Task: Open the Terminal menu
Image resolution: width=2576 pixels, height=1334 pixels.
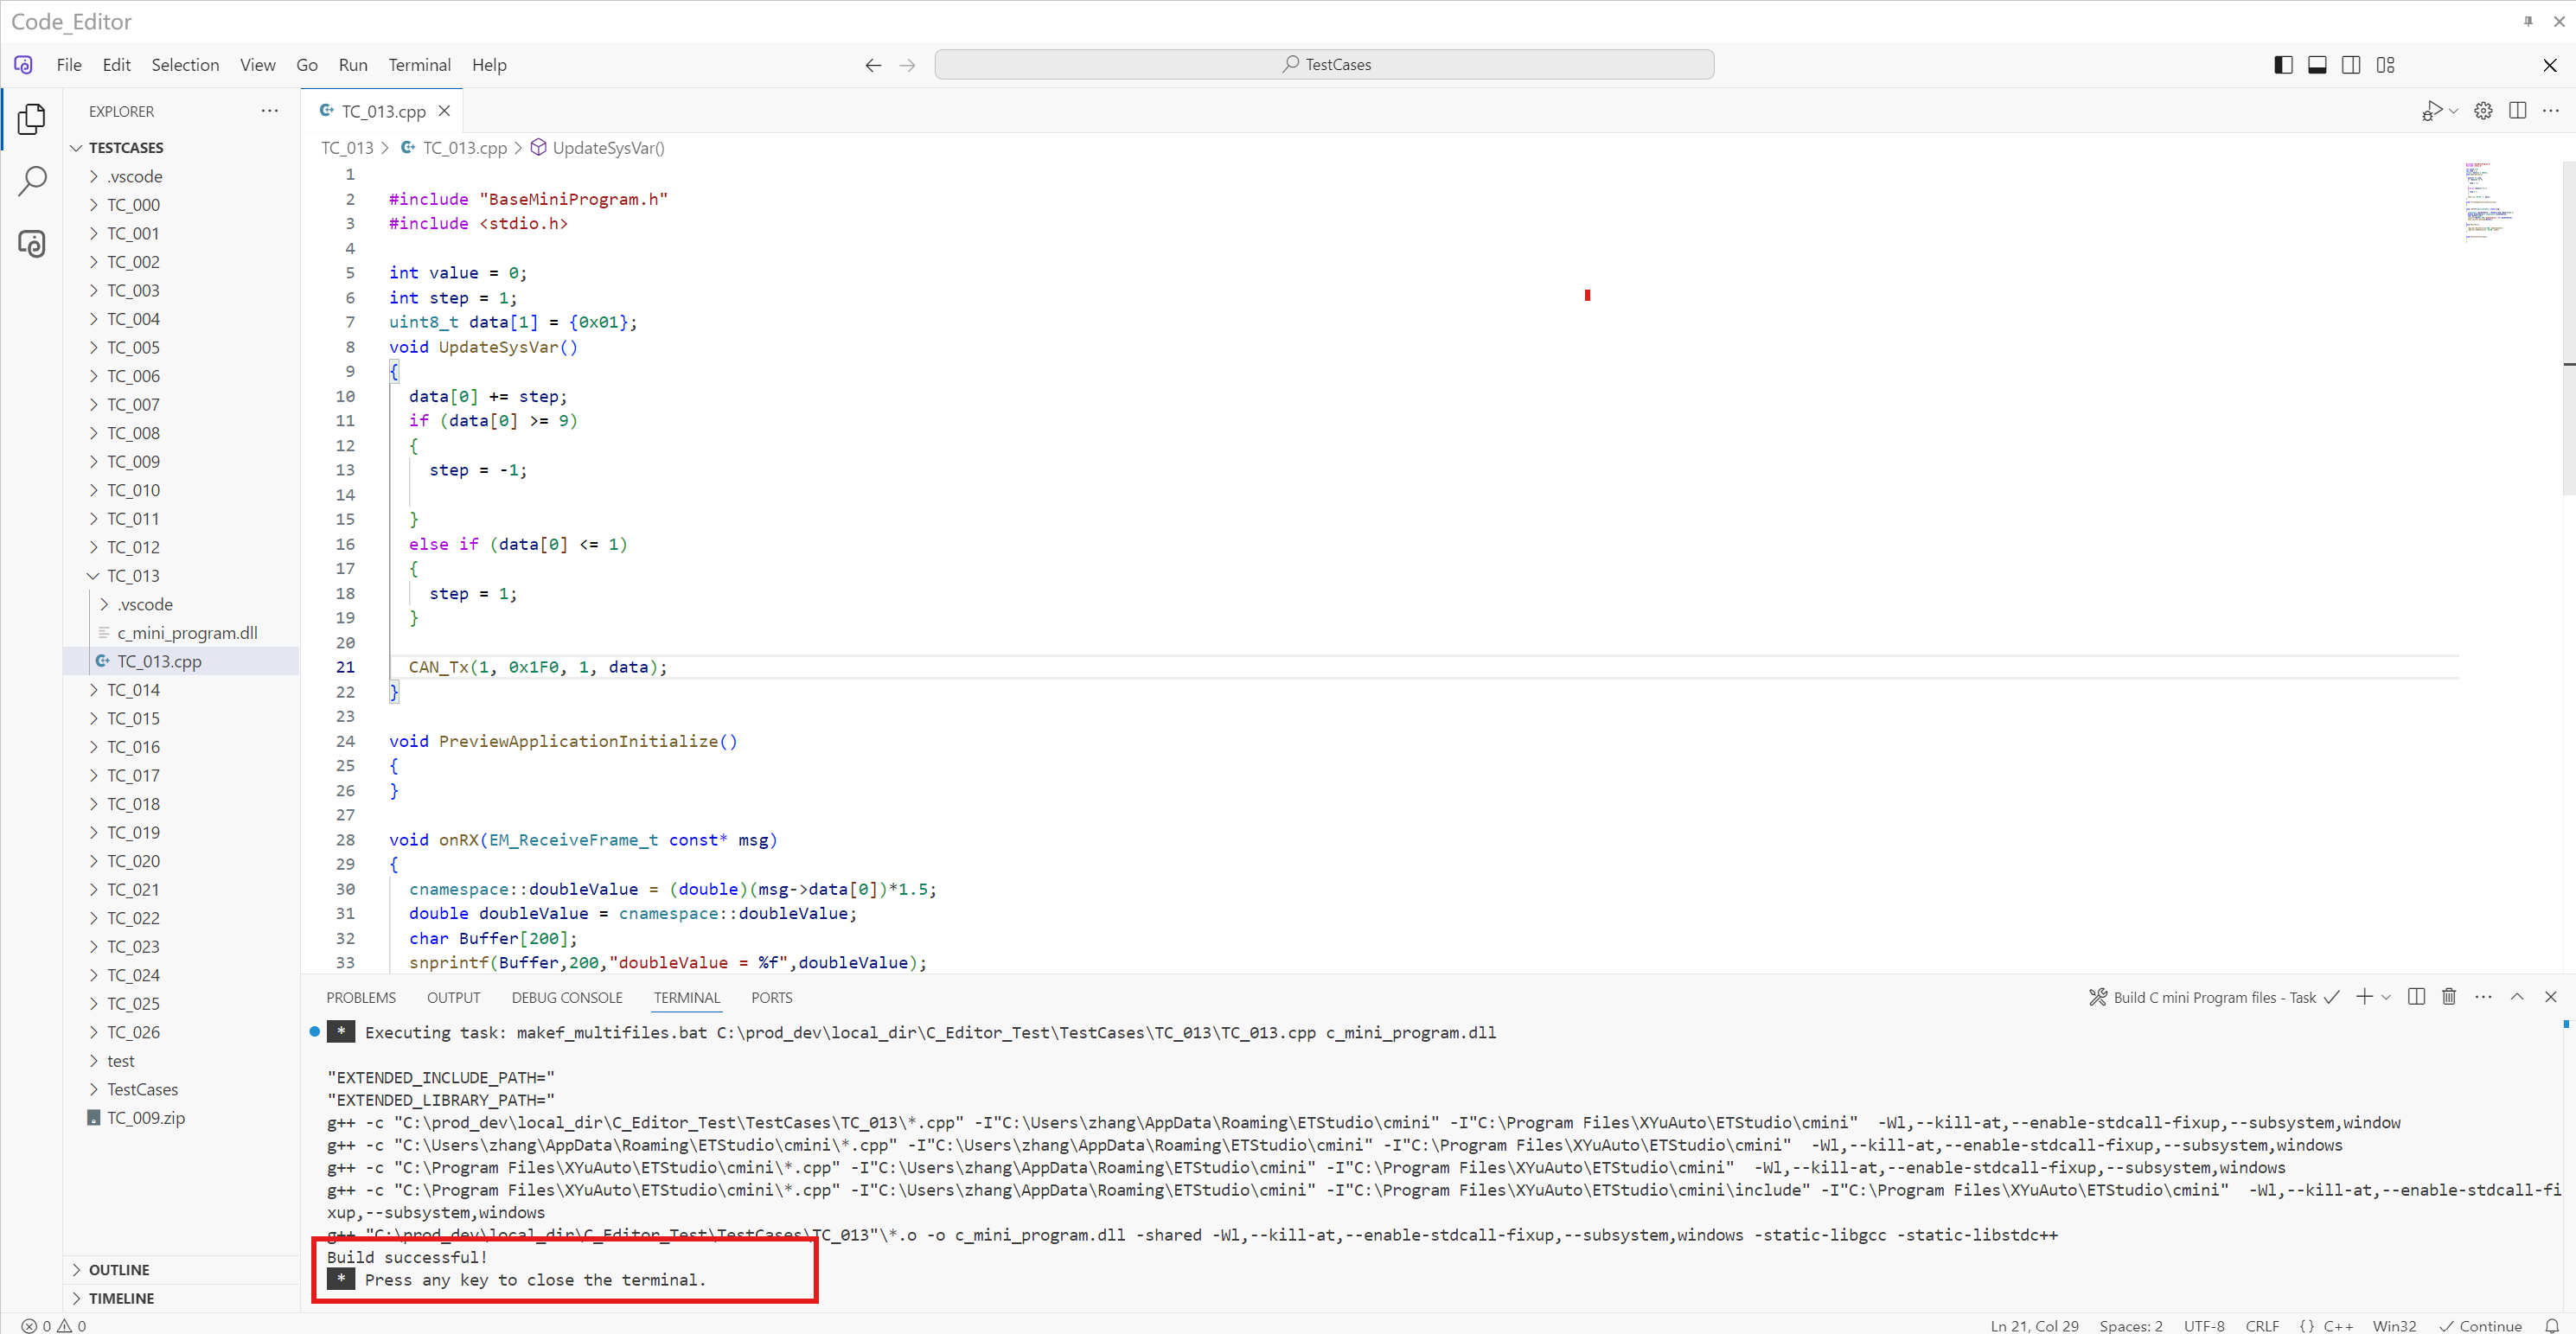Action: tap(419, 65)
